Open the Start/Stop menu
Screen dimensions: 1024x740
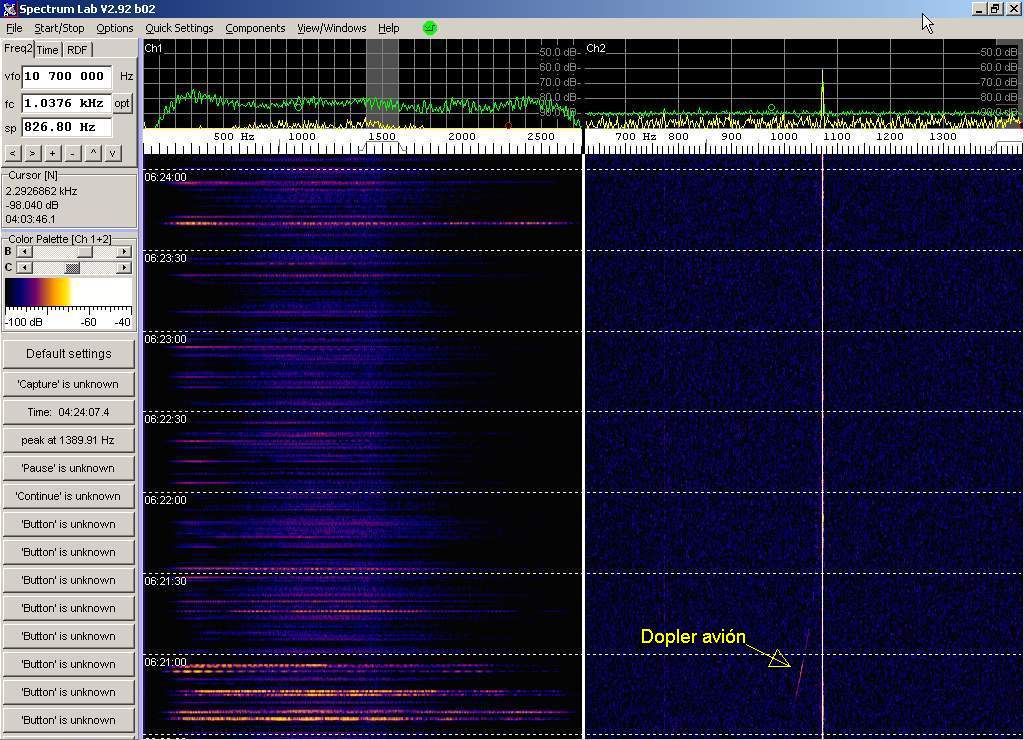click(x=59, y=28)
